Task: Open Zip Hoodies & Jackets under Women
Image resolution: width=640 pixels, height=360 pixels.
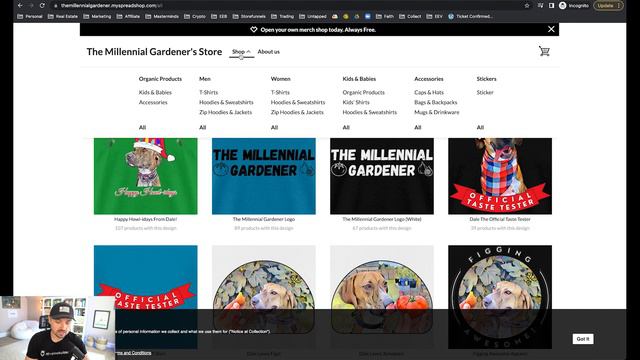Action: (x=297, y=112)
